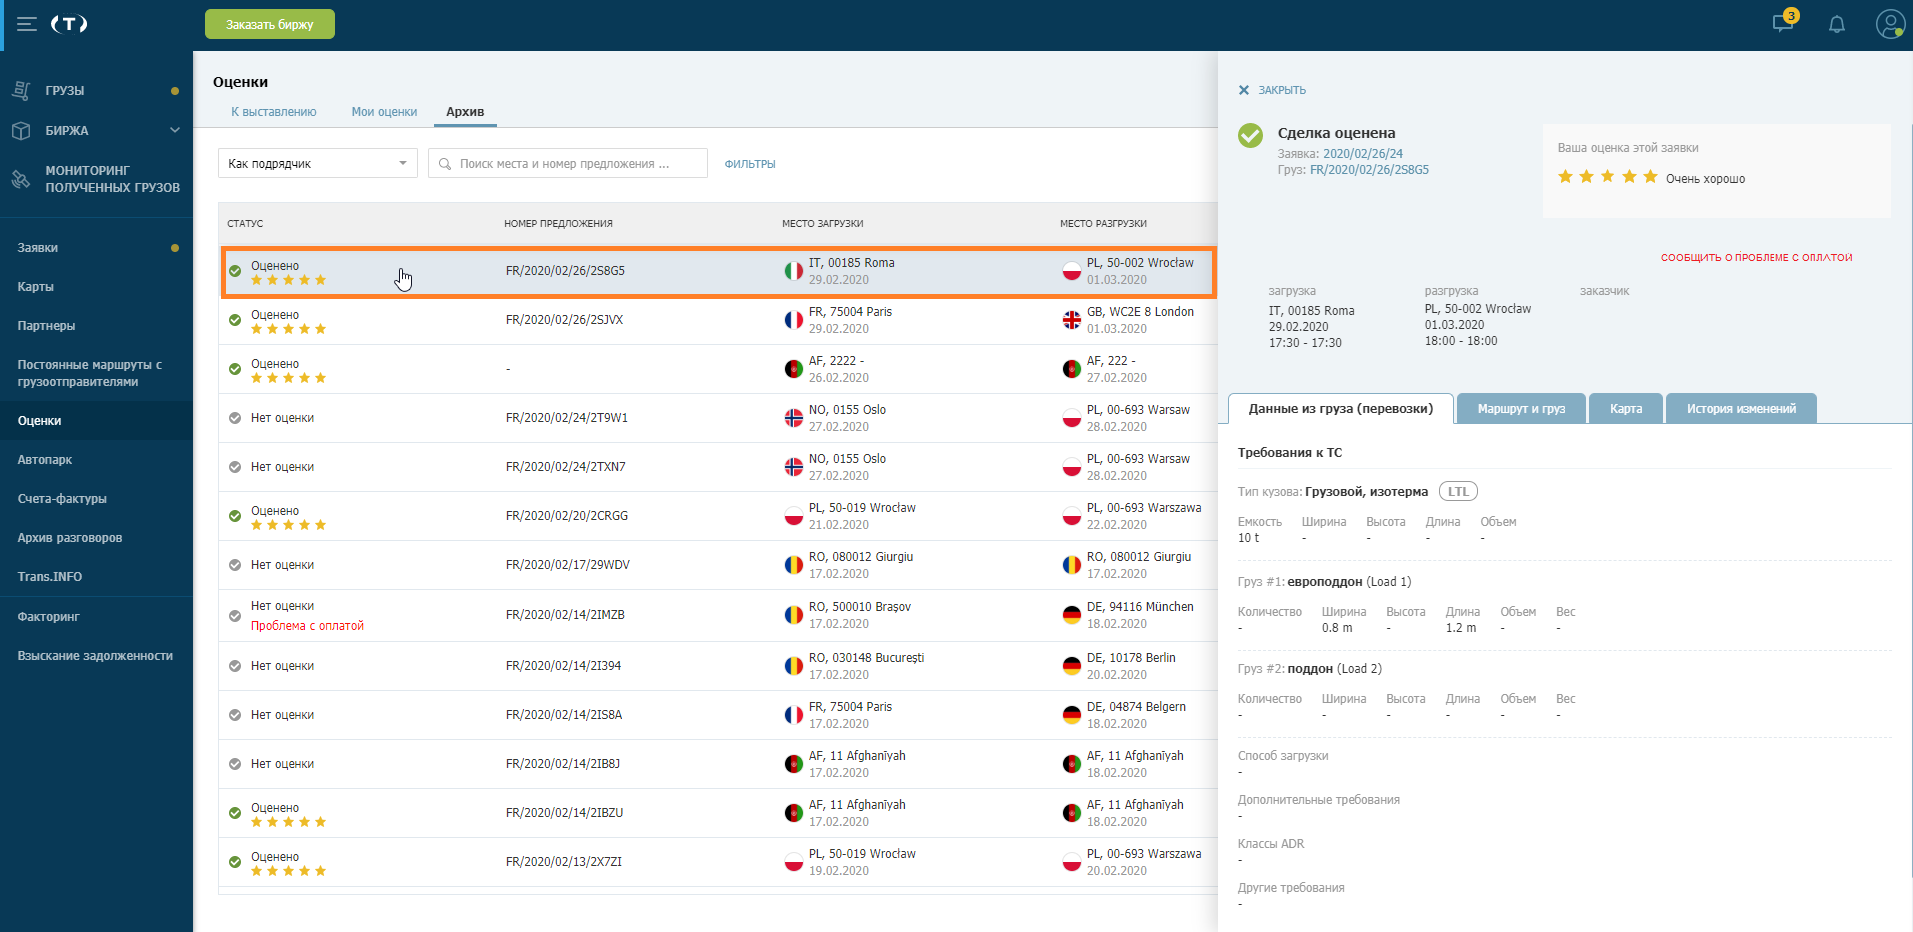Click the X icon next to ЗАКРЫТЬ
Screen dimensions: 1913x932
(x=1244, y=90)
